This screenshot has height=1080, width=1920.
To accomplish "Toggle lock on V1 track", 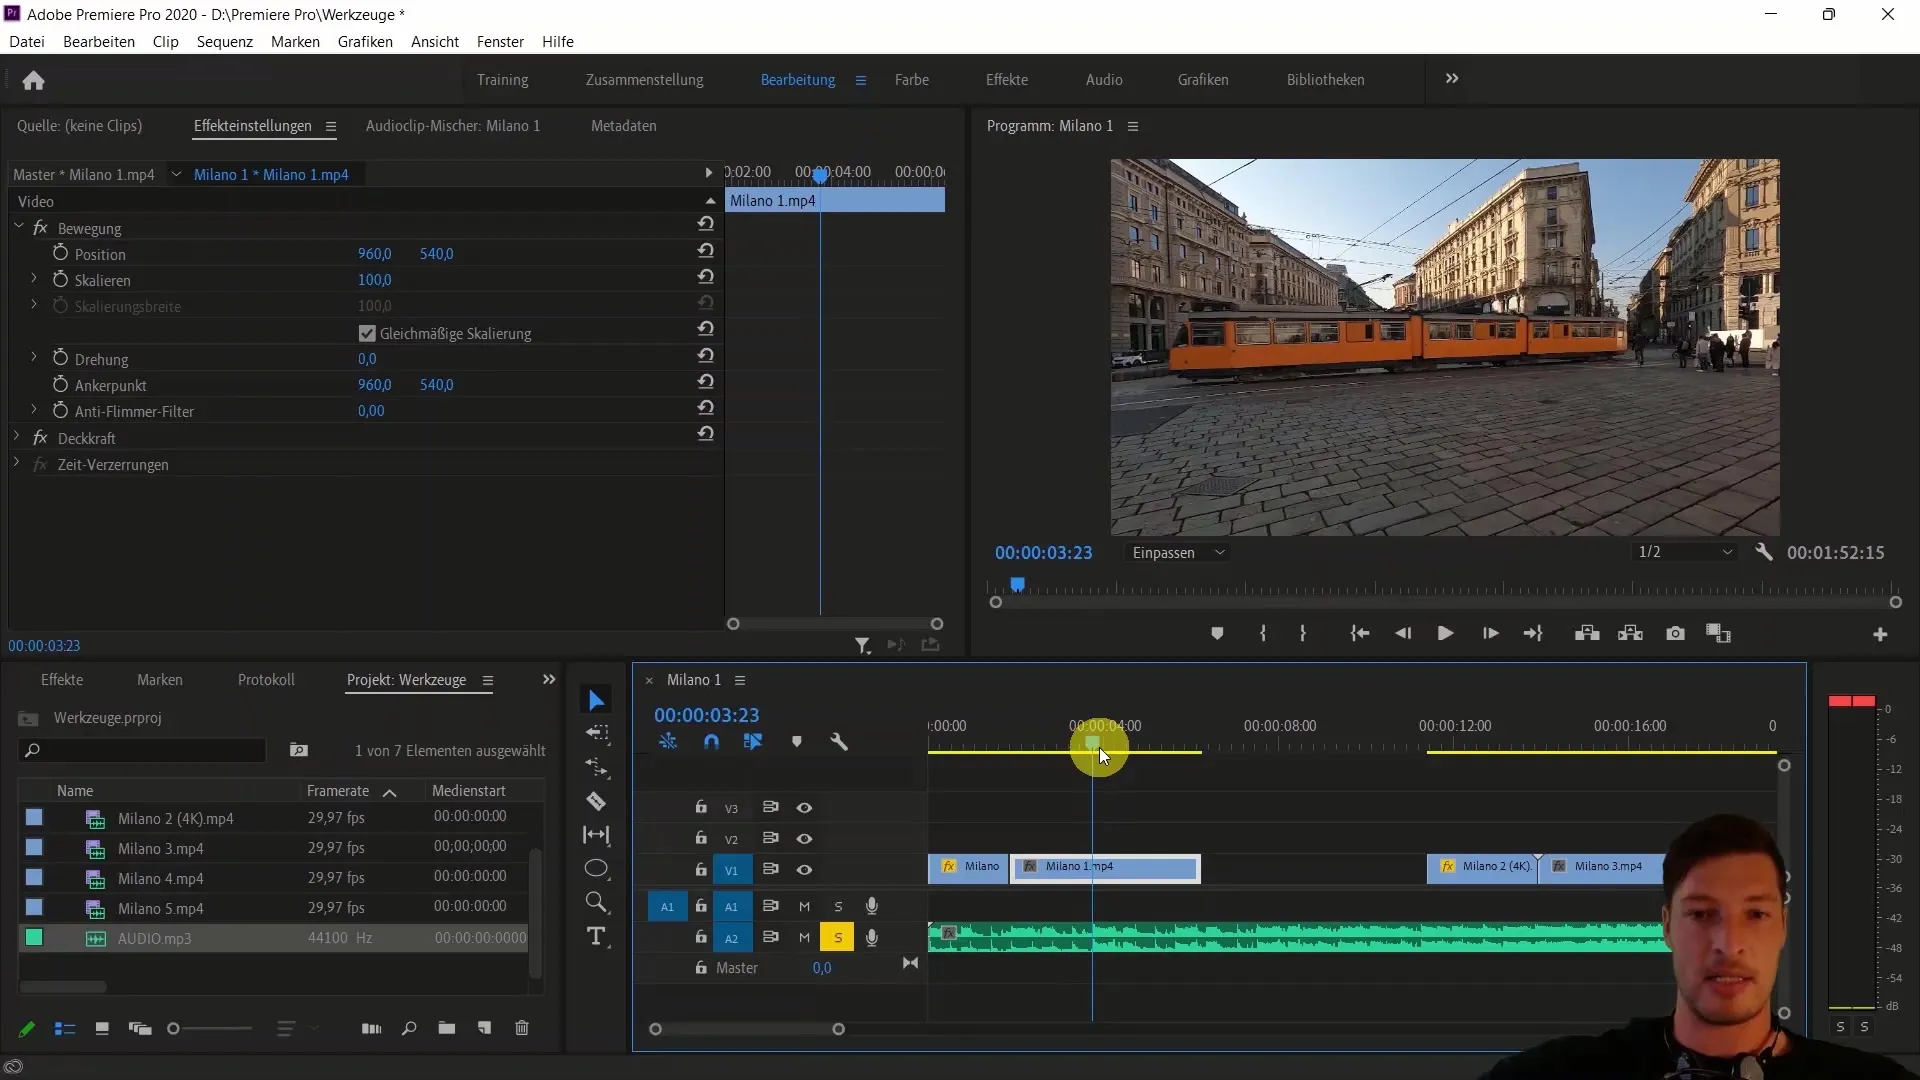I will (x=701, y=869).
